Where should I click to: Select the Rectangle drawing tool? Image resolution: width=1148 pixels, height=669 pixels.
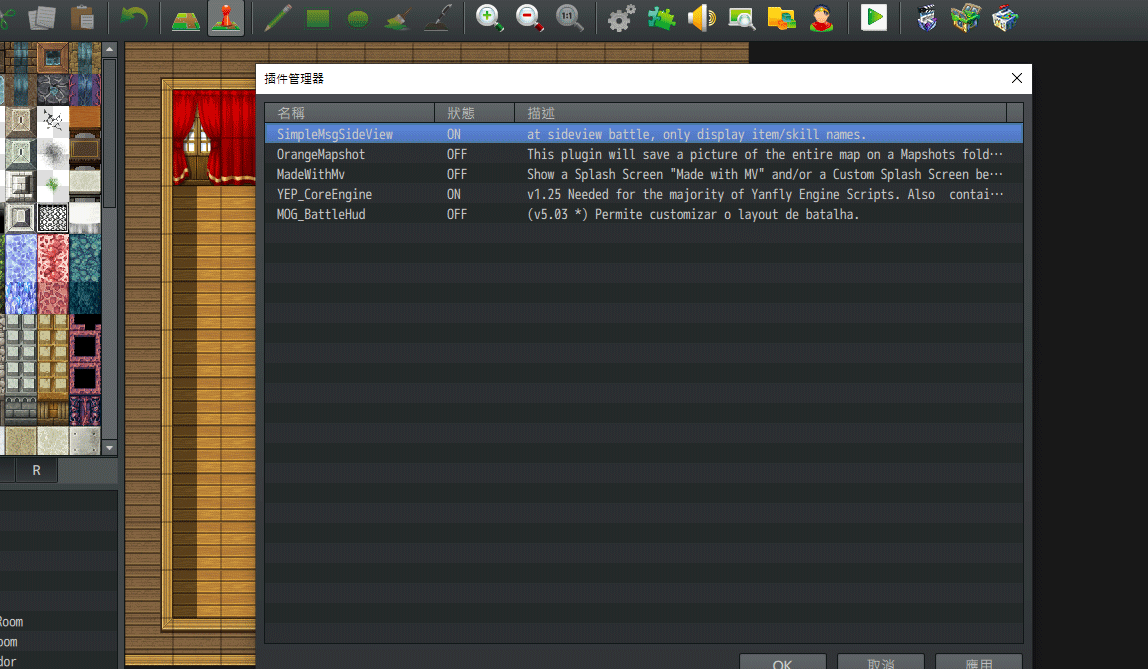[x=318, y=18]
